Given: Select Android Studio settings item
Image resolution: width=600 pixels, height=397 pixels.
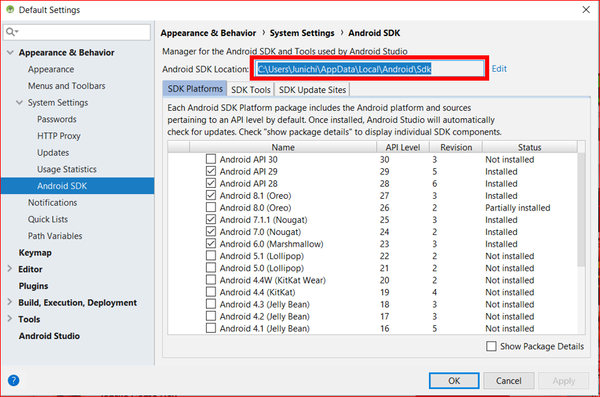Looking at the screenshot, I should click(x=49, y=336).
